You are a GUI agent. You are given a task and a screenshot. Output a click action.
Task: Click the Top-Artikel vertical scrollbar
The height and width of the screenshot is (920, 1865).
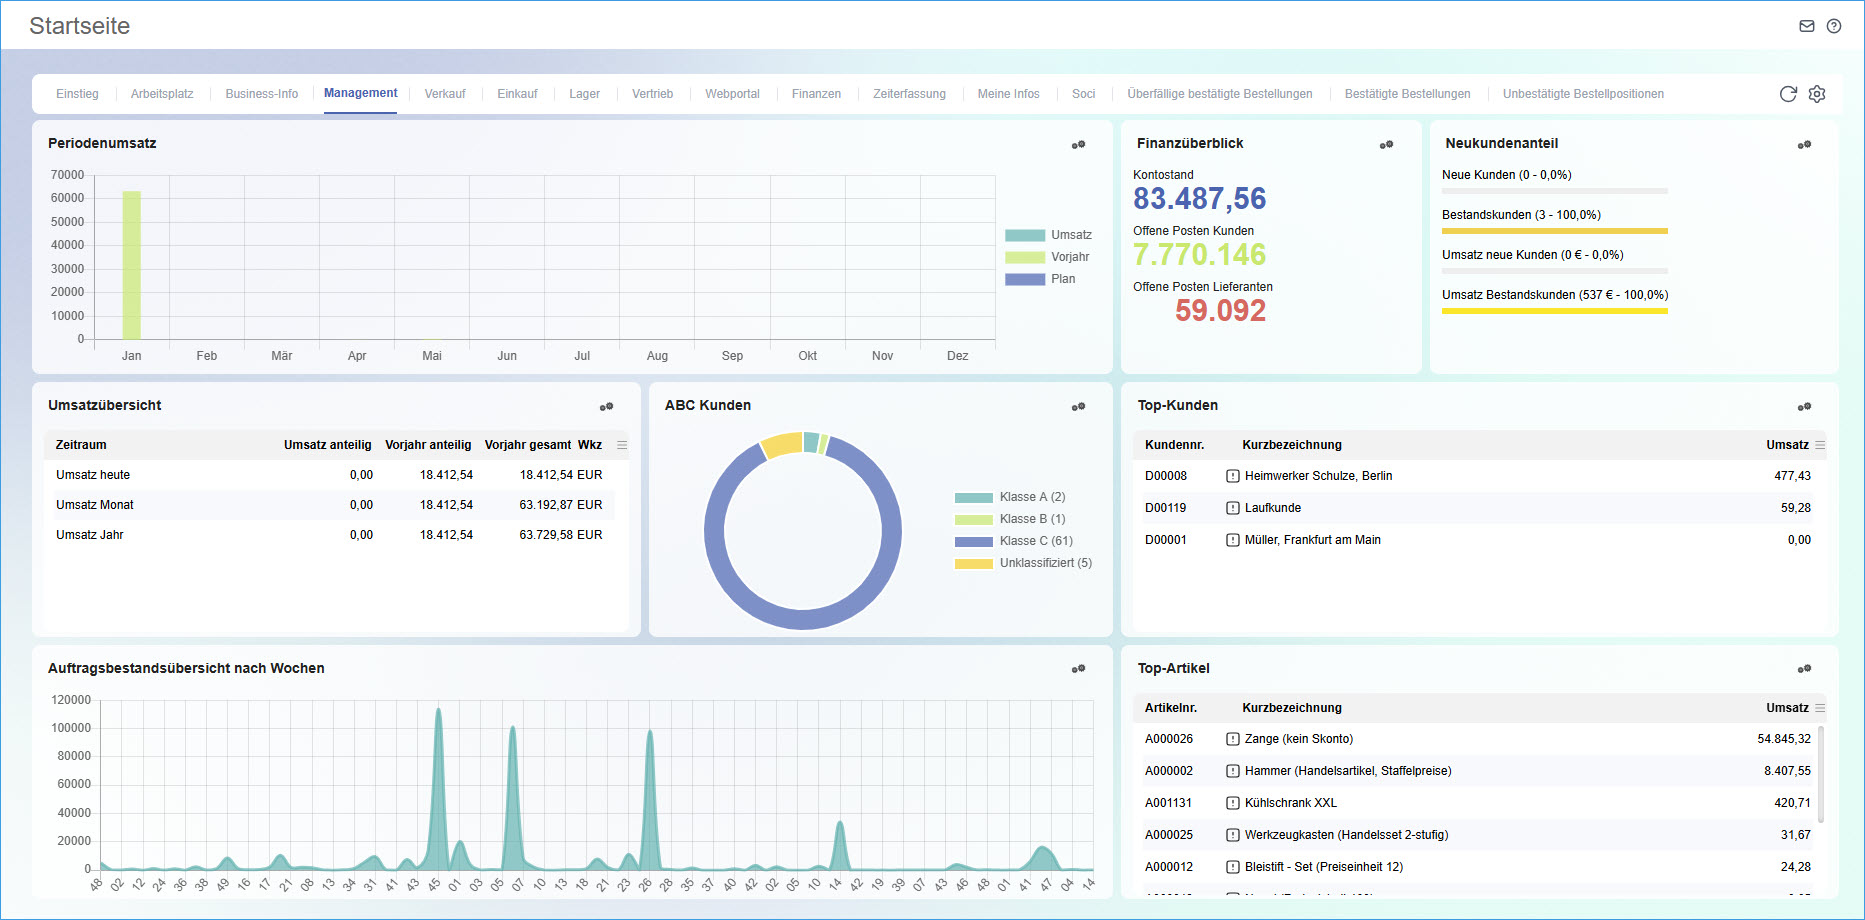pos(1820,775)
